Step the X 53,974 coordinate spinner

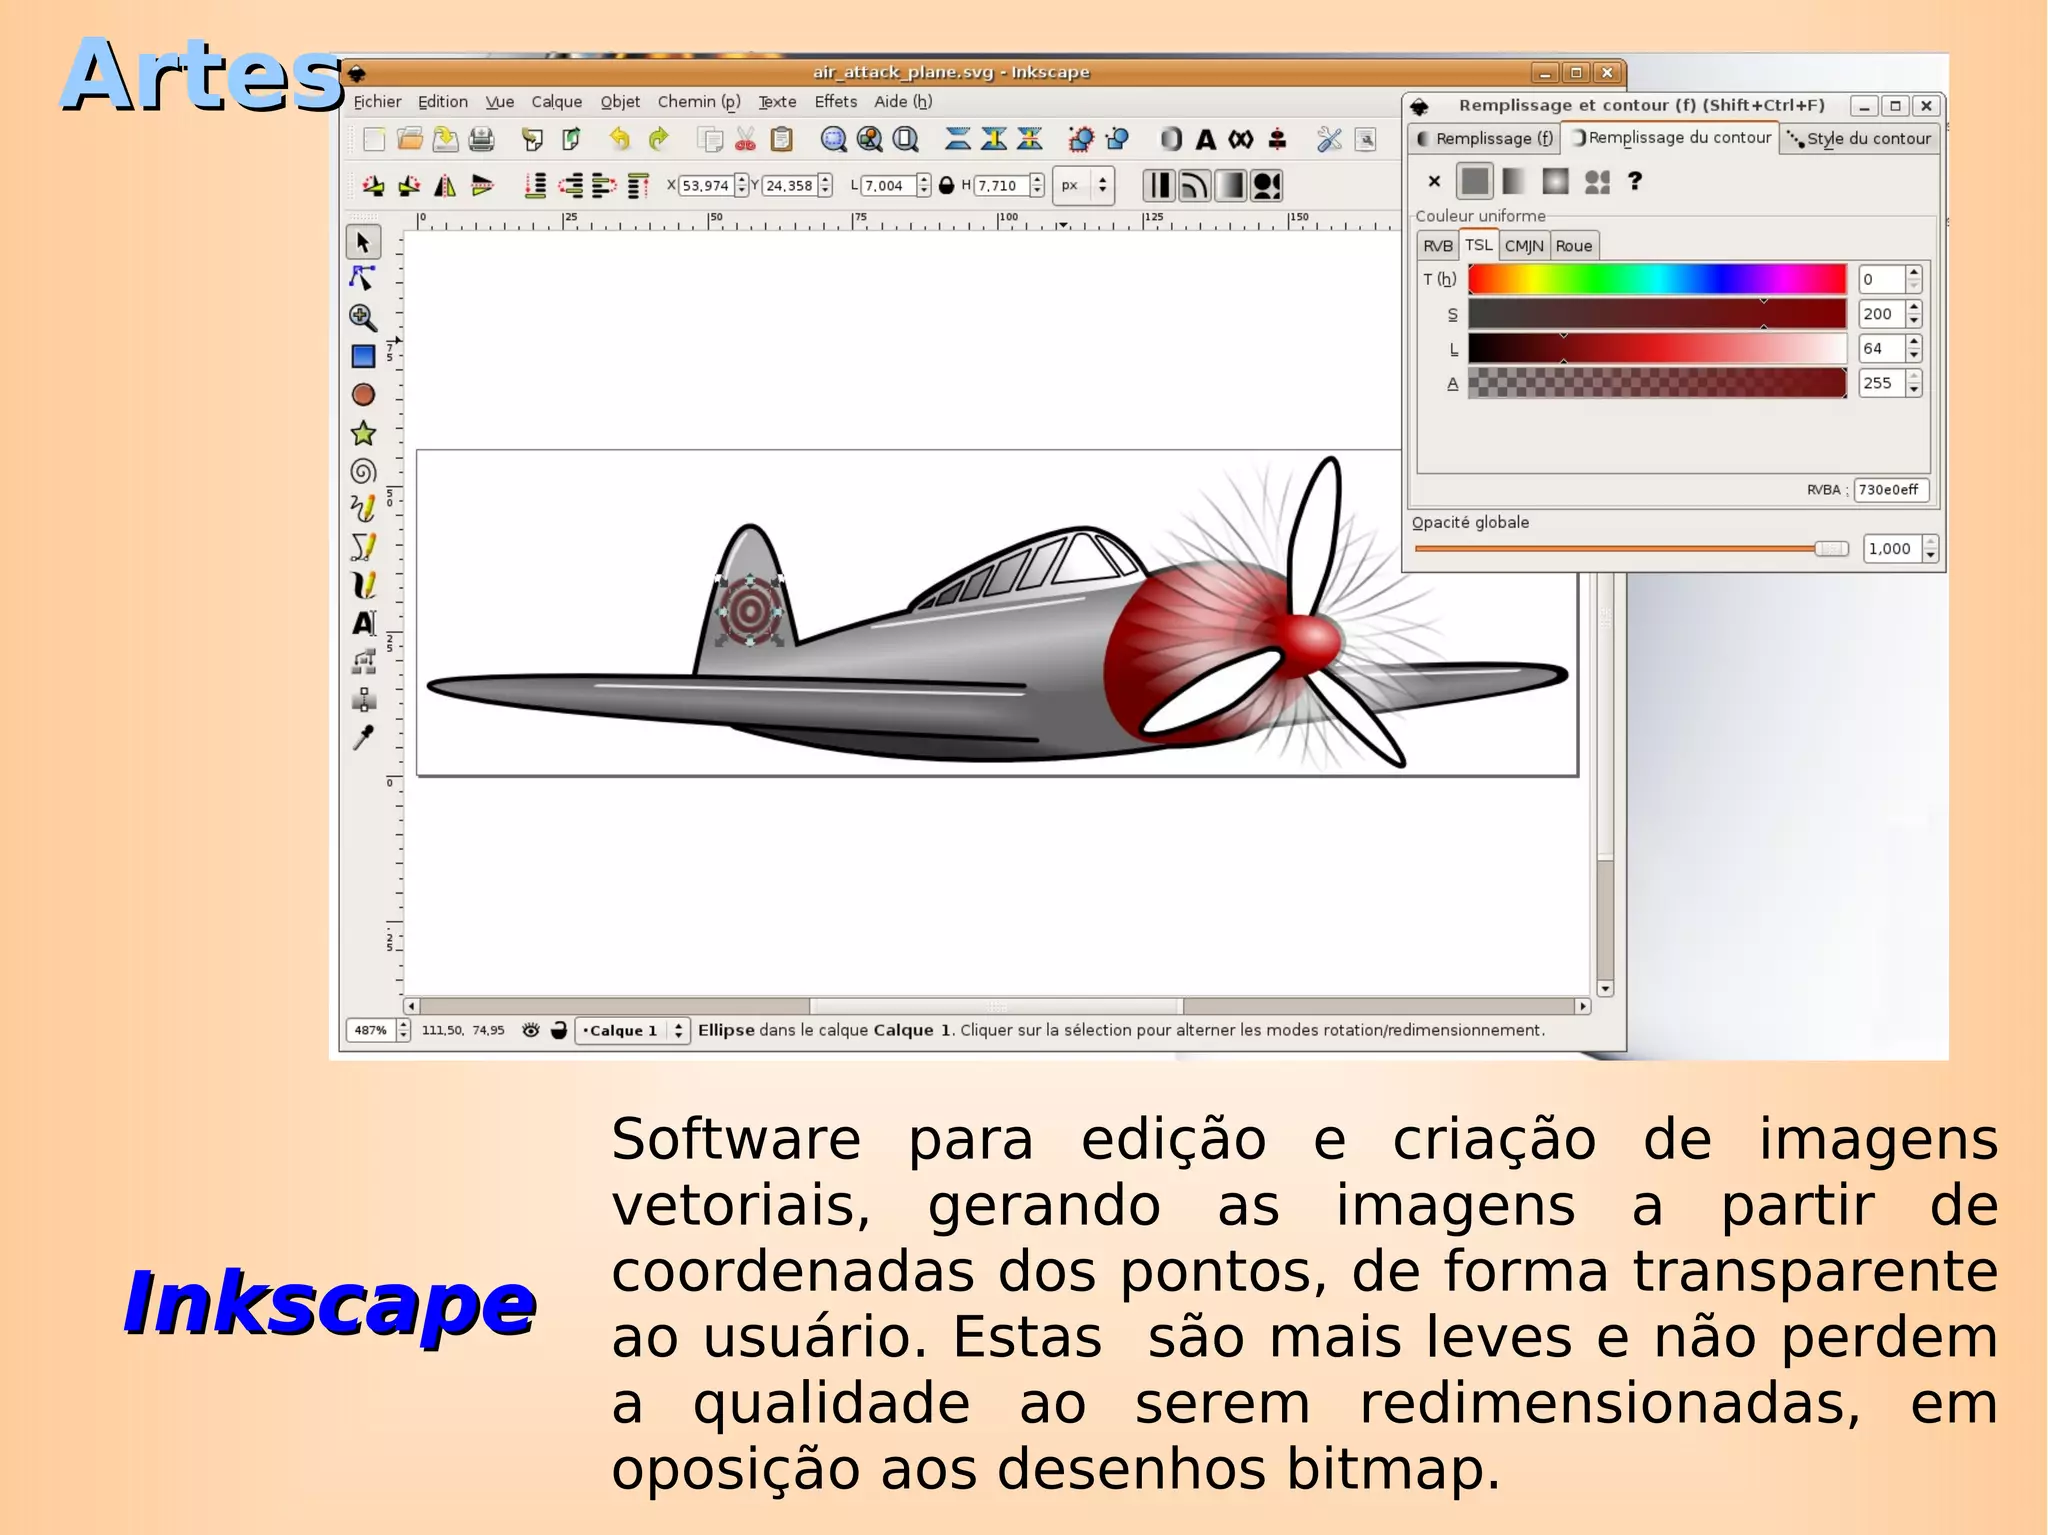pyautogui.click(x=741, y=185)
